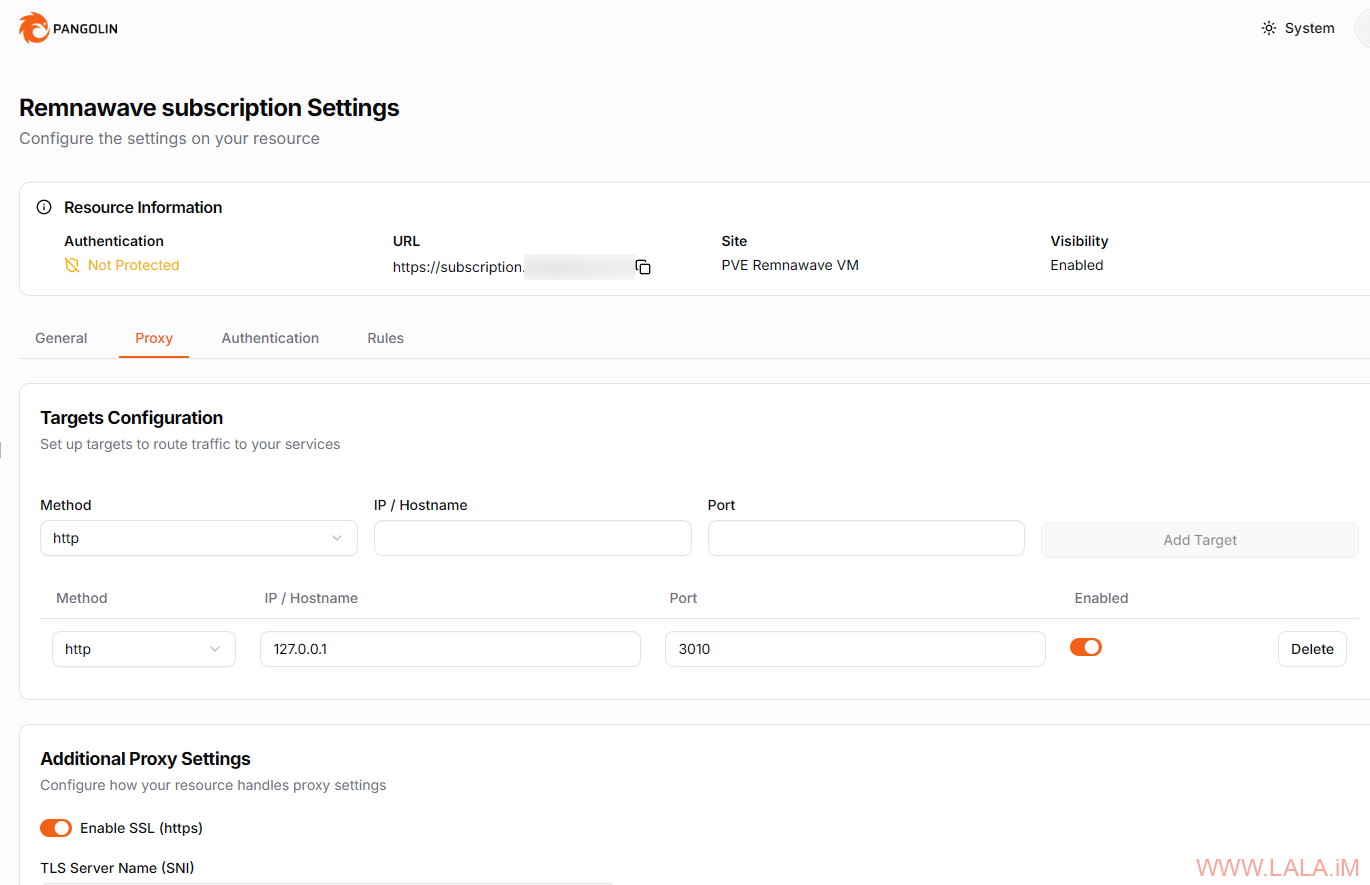Screen dimensions: 1370x885
Task: Edit the 127.0.0.1 hostname field
Action: pyautogui.click(x=450, y=649)
